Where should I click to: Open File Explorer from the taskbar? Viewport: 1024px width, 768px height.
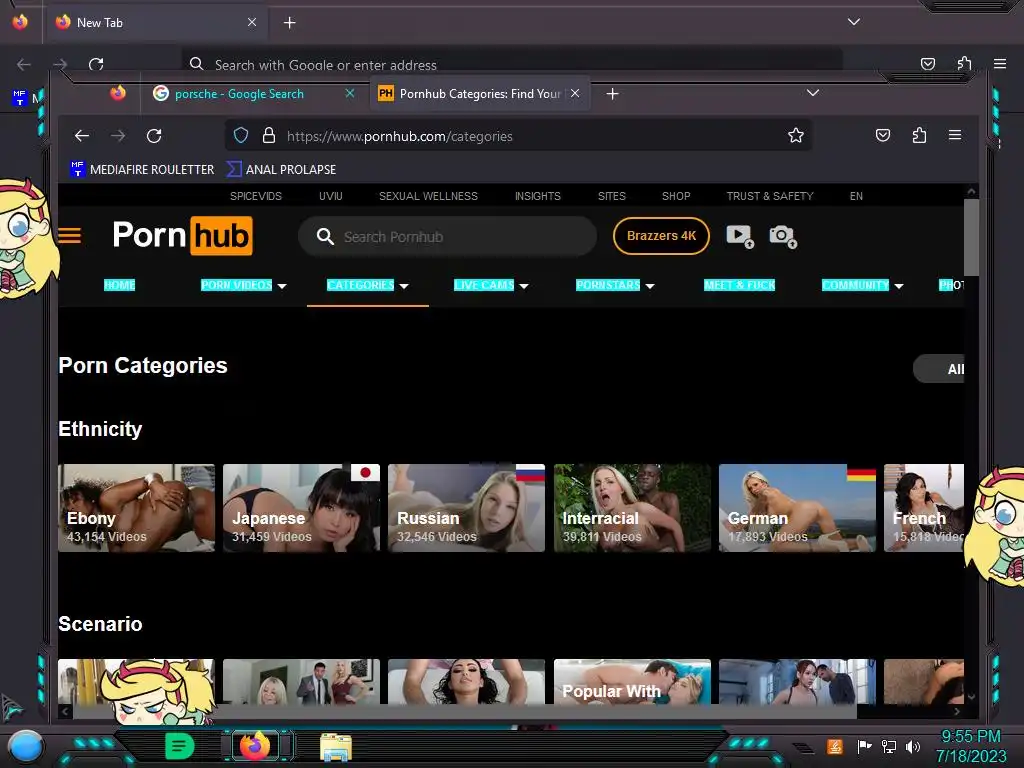pos(336,746)
